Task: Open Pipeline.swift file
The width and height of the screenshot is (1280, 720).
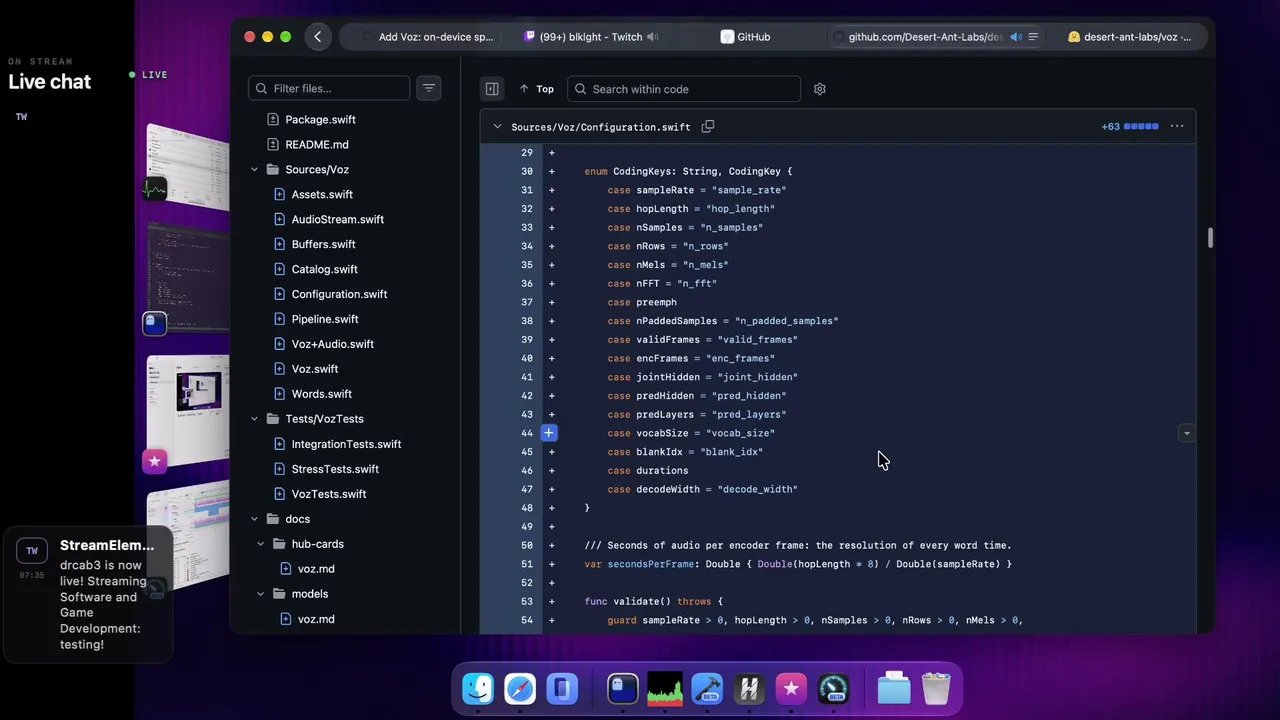Action: click(x=325, y=320)
